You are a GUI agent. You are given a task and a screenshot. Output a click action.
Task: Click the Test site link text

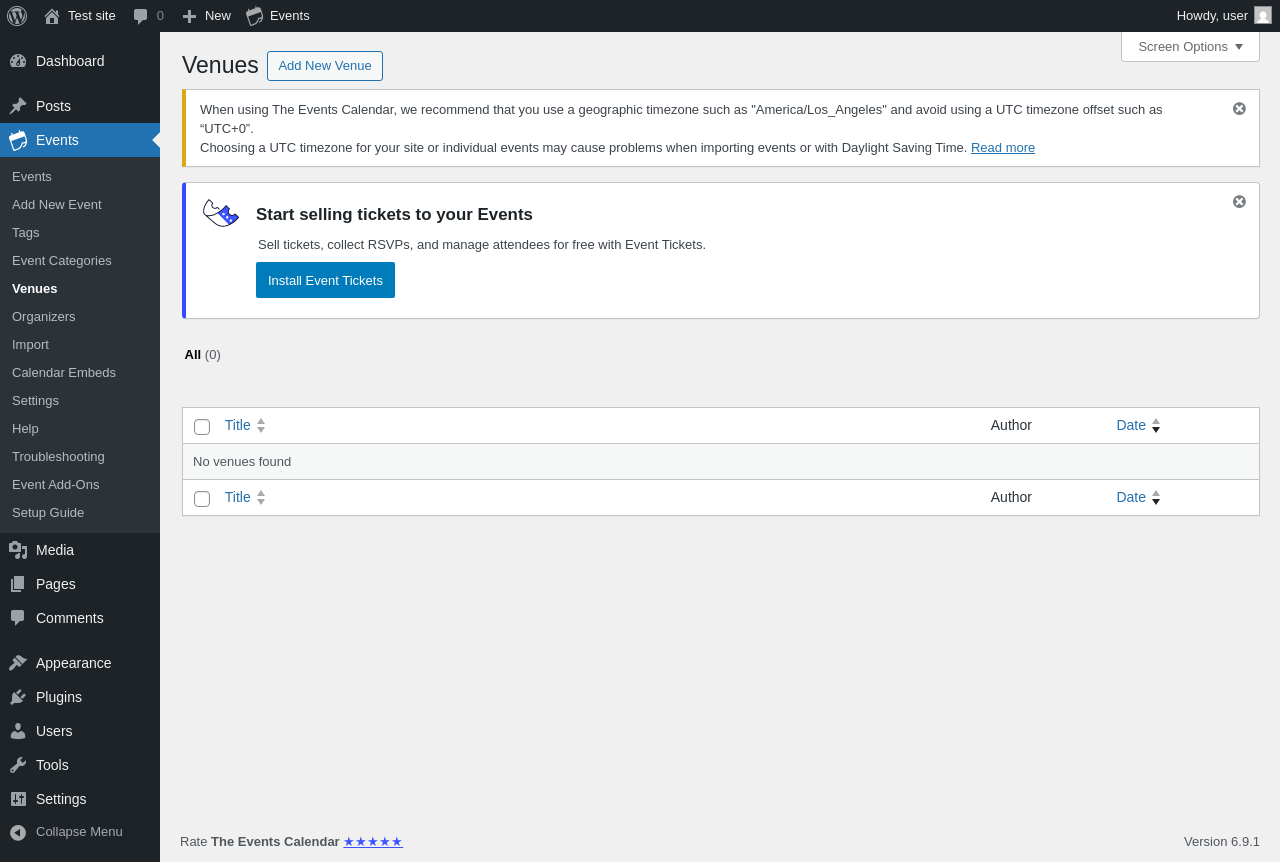(92, 16)
